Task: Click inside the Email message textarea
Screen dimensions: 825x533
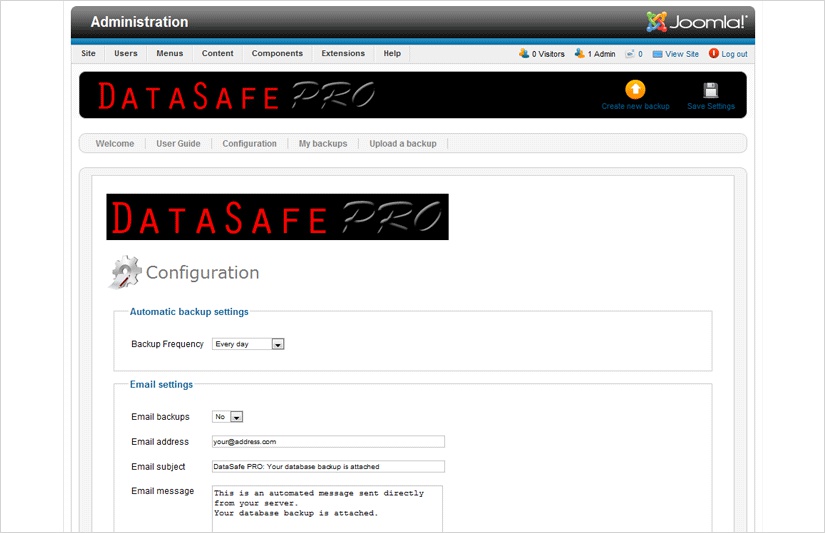Action: coord(327,508)
